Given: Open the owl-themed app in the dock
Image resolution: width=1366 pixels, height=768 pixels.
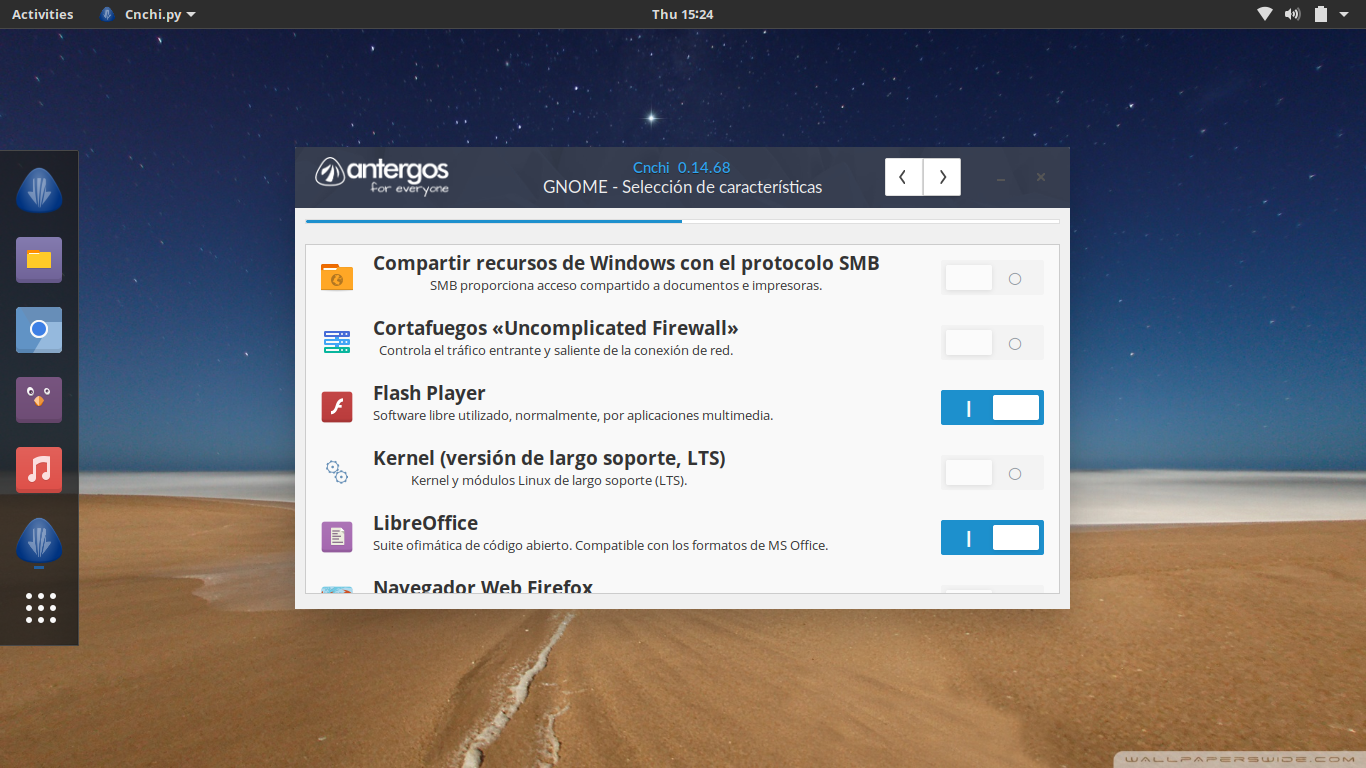Looking at the screenshot, I should tap(39, 400).
